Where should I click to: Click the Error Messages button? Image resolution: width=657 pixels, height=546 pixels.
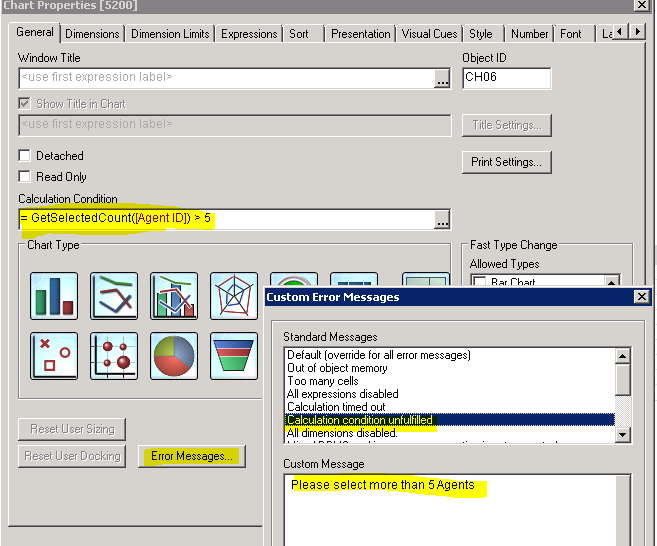tap(192, 456)
